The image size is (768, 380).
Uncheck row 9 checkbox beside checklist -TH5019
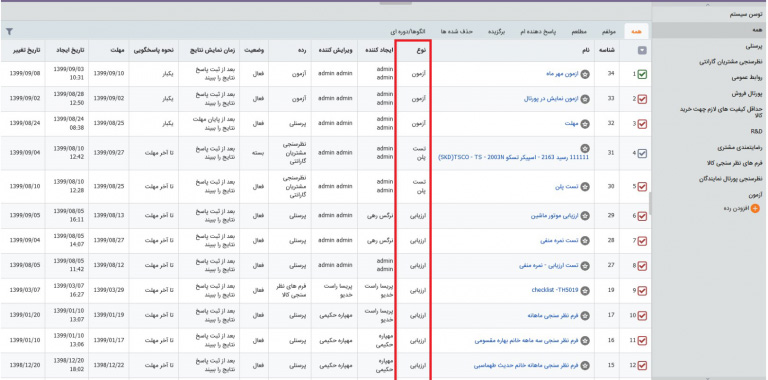tap(642, 290)
